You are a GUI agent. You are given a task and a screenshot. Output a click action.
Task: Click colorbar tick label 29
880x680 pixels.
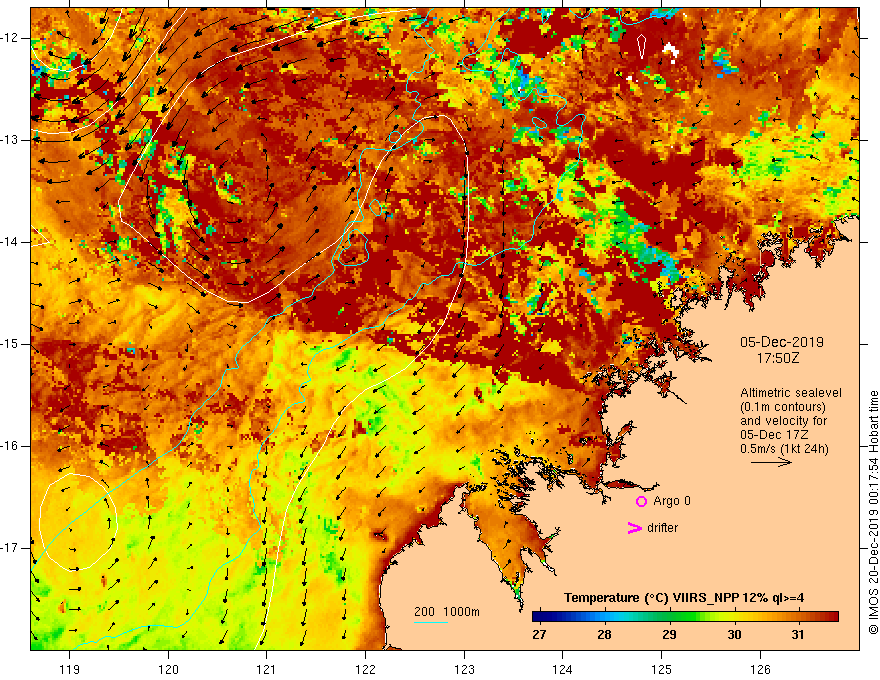click(x=669, y=635)
